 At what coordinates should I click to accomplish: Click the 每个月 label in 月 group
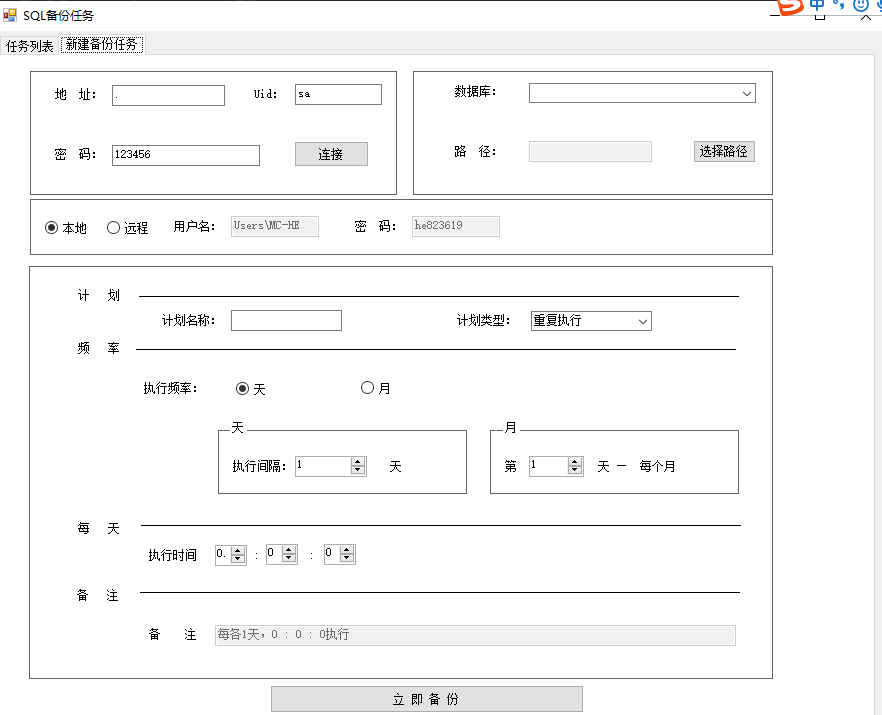coord(658,466)
